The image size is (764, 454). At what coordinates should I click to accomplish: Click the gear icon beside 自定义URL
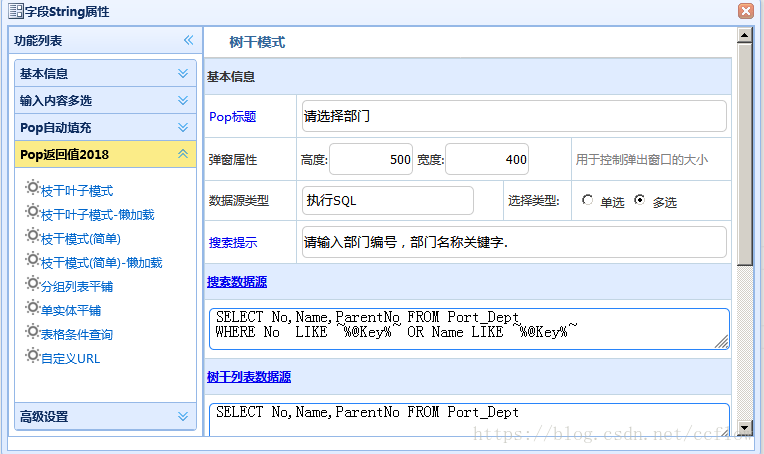33,356
